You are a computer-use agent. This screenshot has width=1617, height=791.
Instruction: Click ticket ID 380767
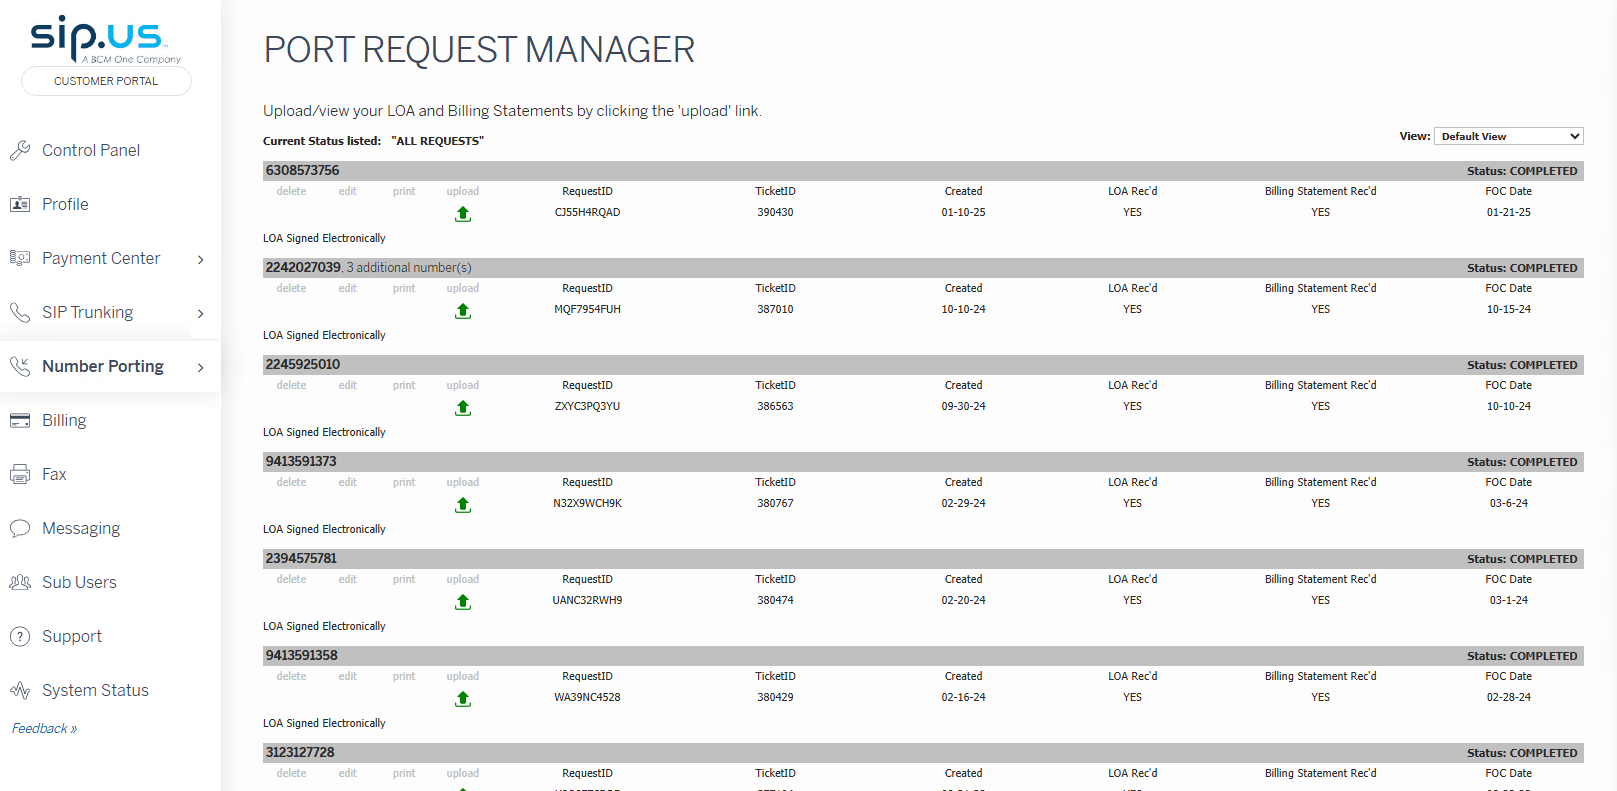point(775,503)
